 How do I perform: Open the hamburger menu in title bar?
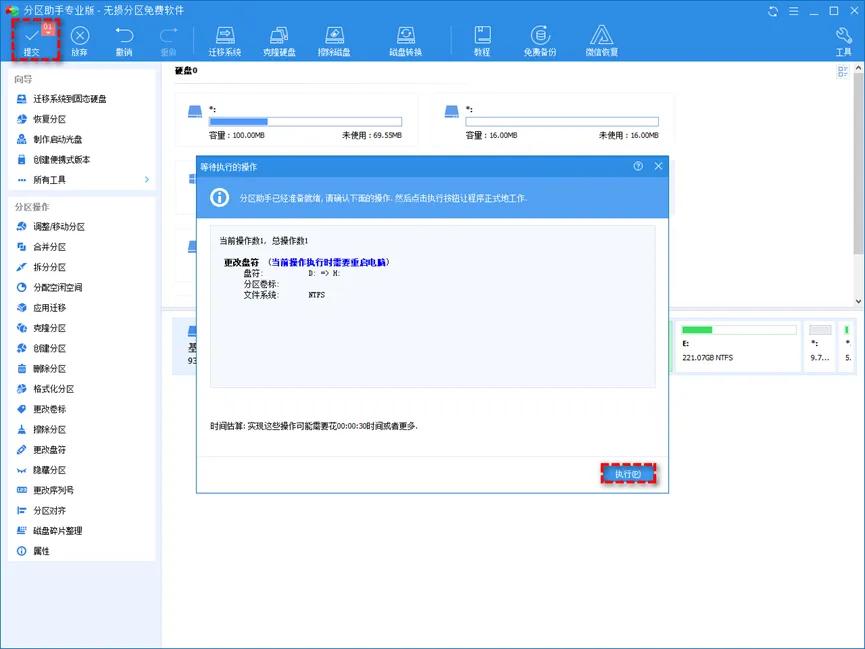pyautogui.click(x=793, y=11)
